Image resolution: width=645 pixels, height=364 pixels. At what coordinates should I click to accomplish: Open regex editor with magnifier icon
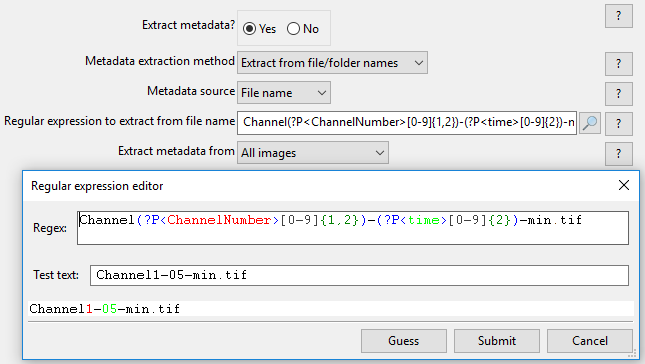coord(590,123)
